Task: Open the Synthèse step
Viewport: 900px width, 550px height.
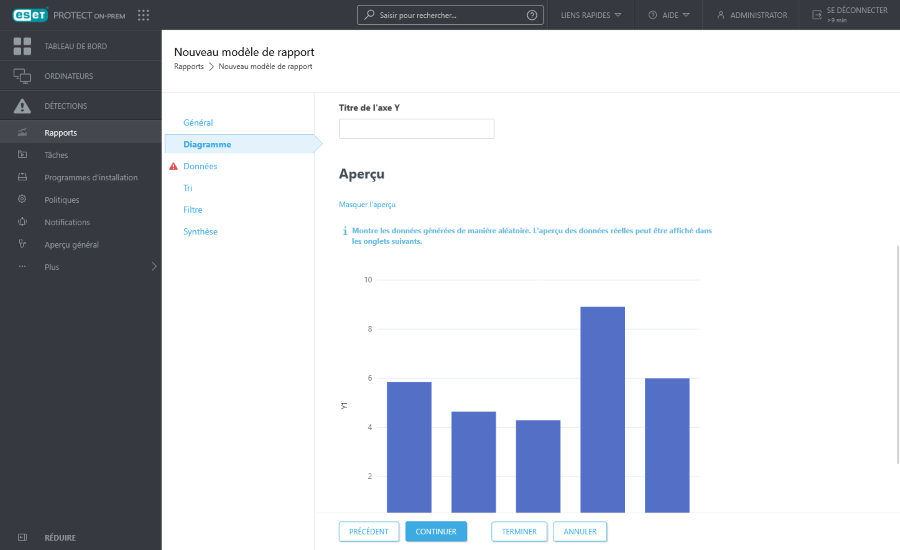Action: coord(200,232)
